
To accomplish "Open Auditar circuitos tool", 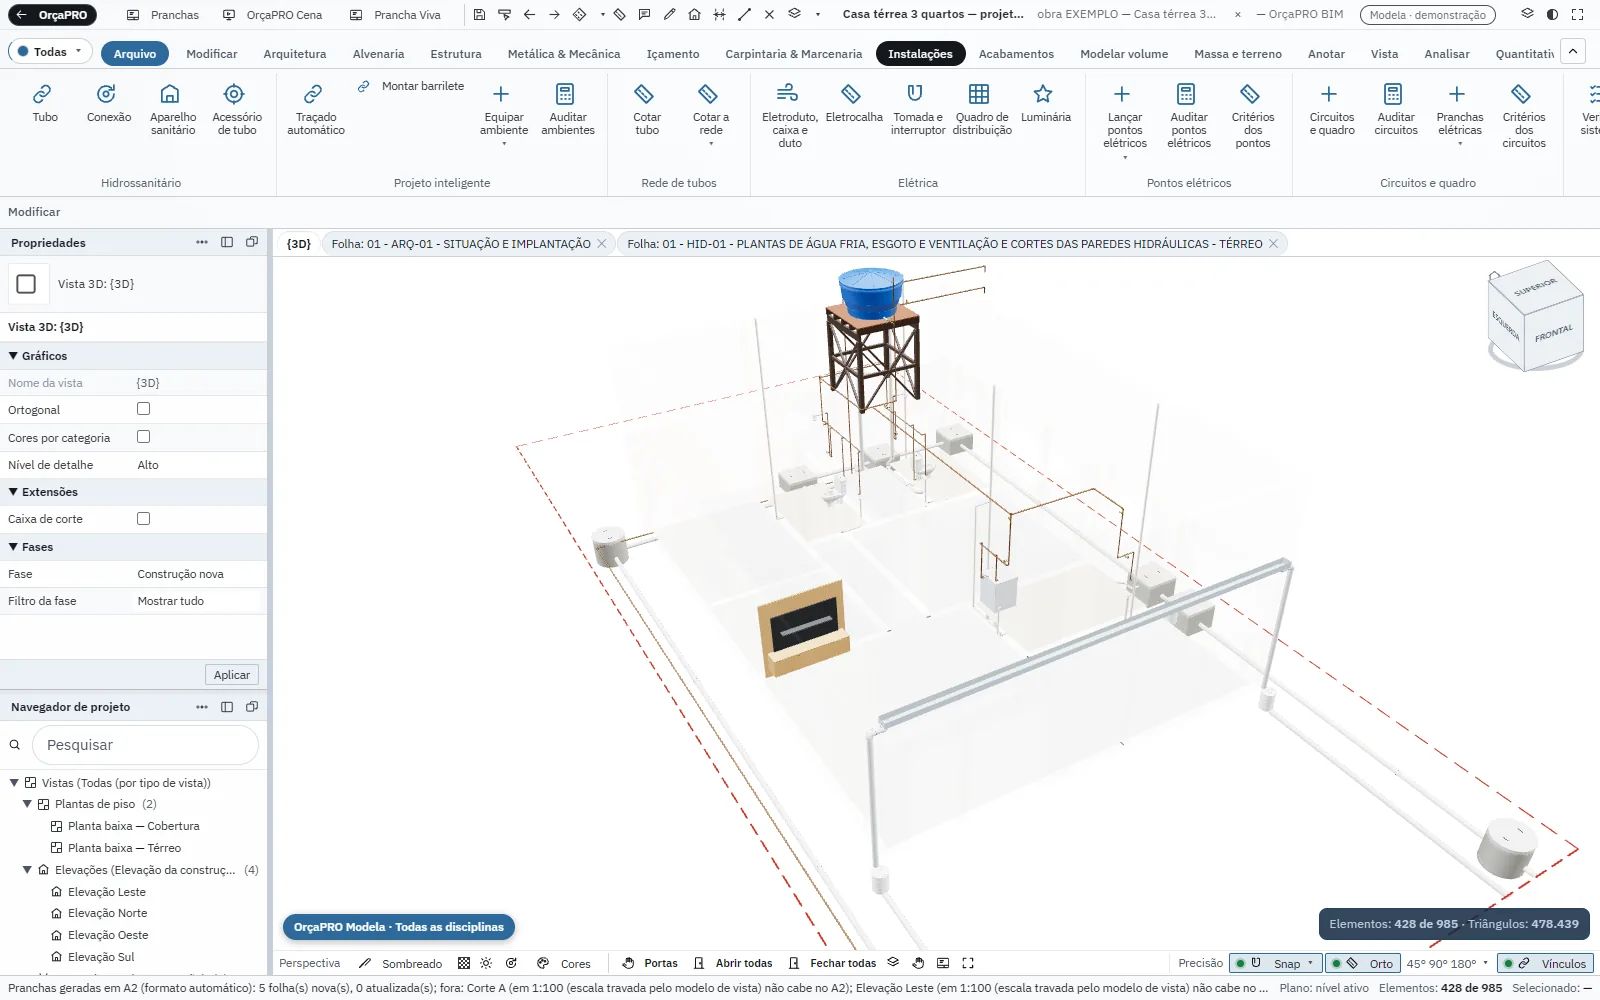I will click(1396, 110).
